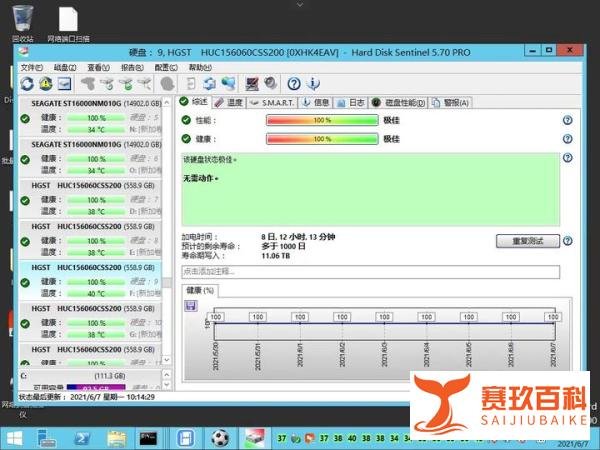The width and height of the screenshot is (600, 450).
Task: Click disk list scrollbar down arrow
Action: coord(167,360)
